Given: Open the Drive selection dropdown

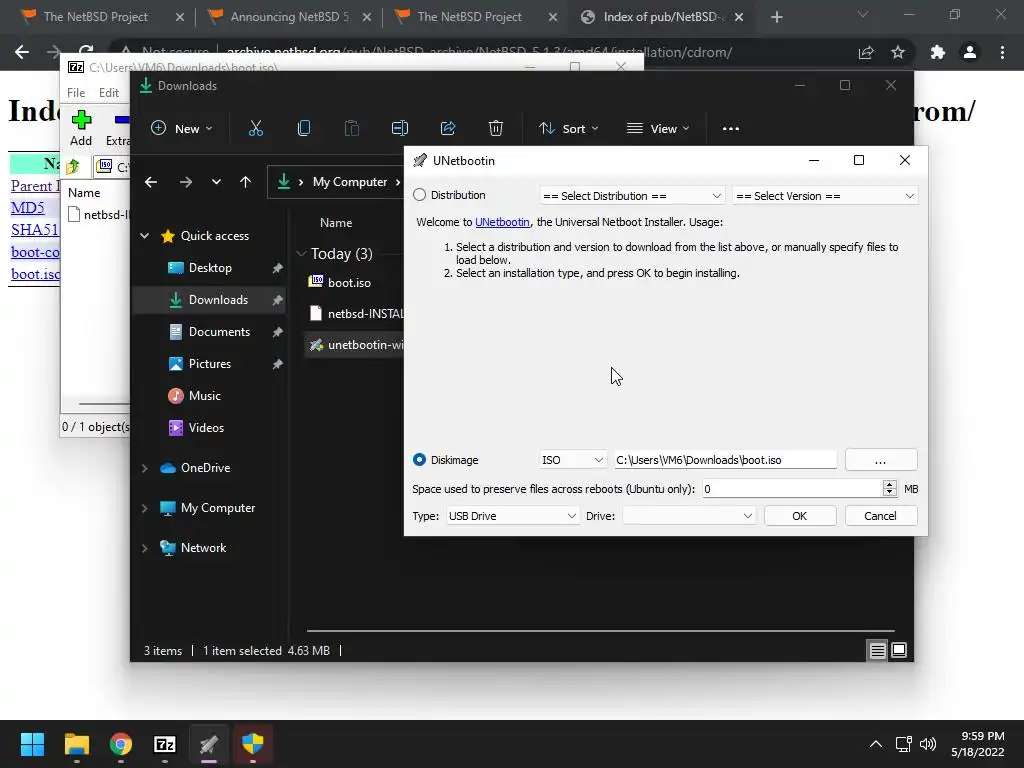Looking at the screenshot, I should coord(689,516).
